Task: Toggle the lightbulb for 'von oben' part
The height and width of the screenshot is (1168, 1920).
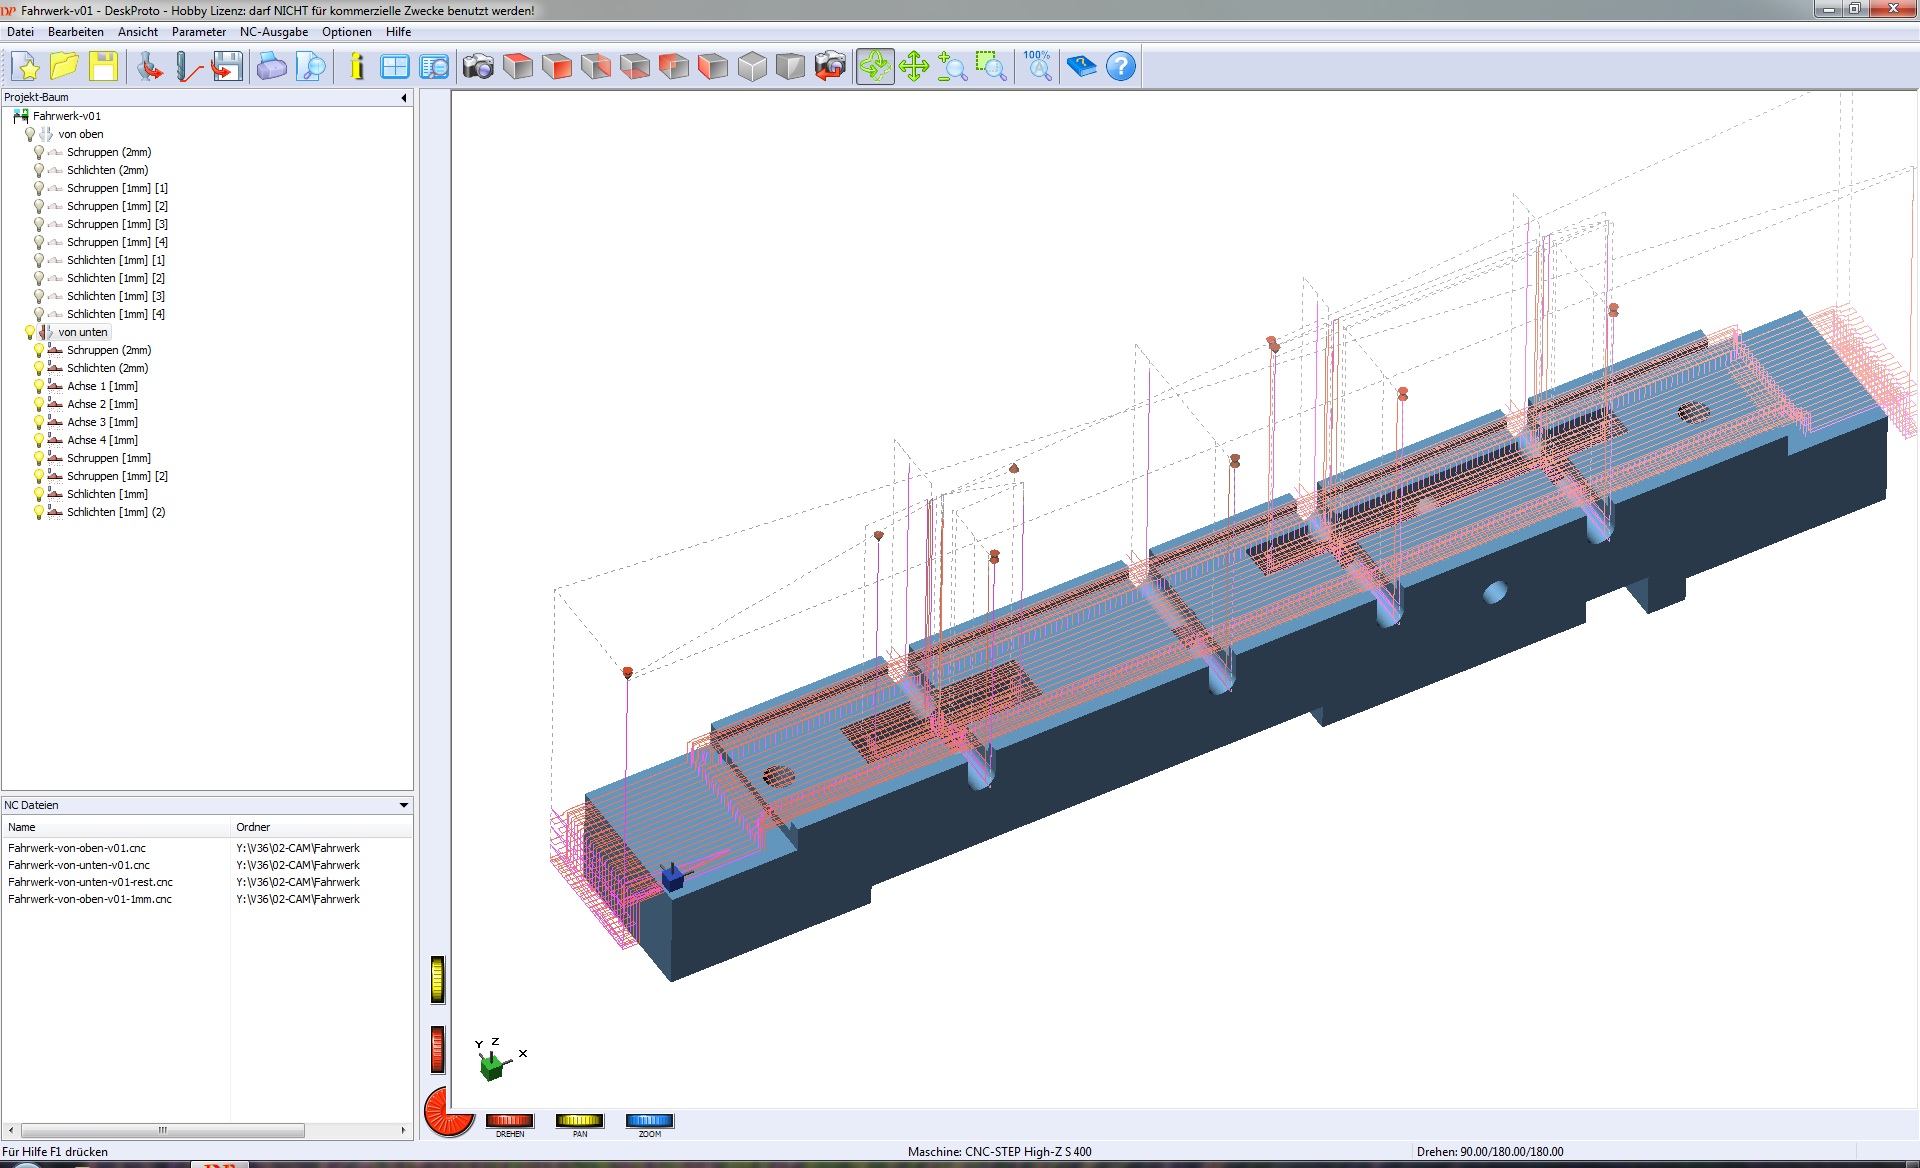Action: coord(30,134)
